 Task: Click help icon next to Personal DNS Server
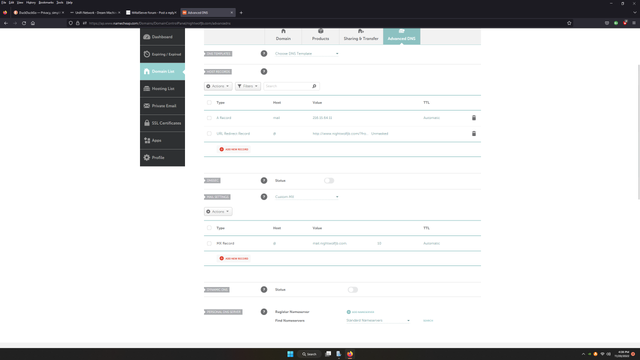[264, 312]
